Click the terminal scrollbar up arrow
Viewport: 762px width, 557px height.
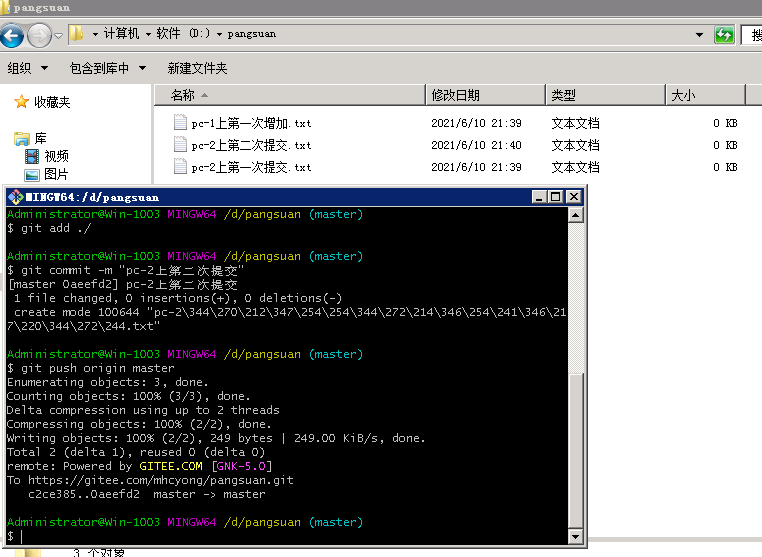(x=575, y=214)
